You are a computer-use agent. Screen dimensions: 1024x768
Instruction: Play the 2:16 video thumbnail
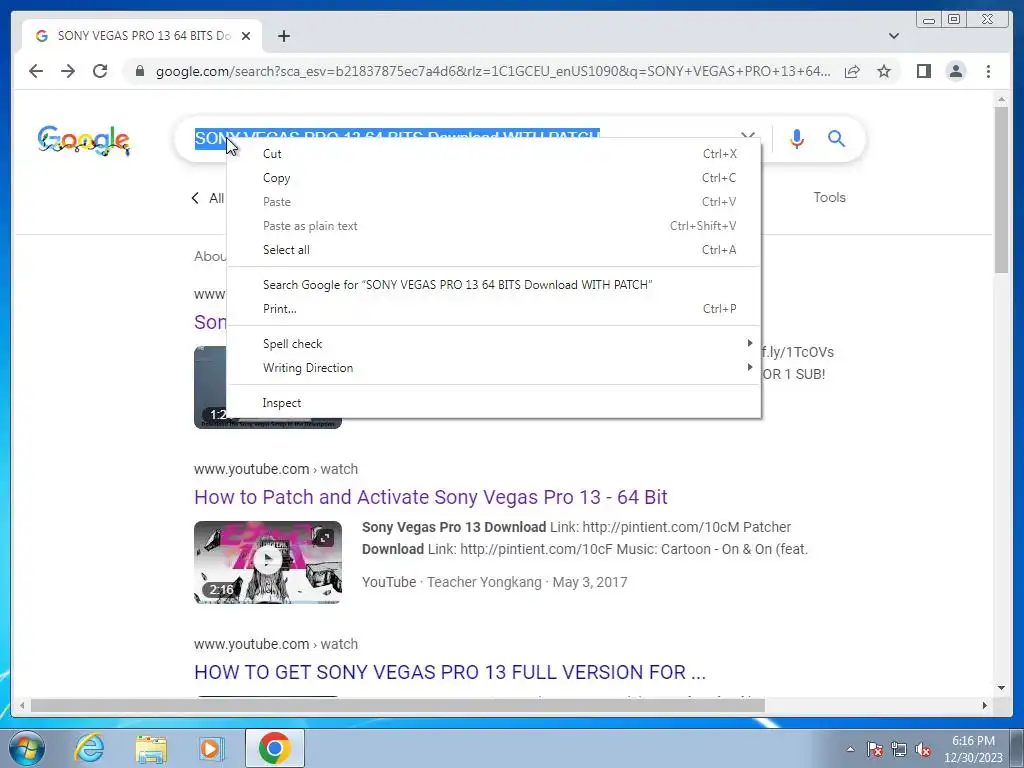(x=268, y=562)
